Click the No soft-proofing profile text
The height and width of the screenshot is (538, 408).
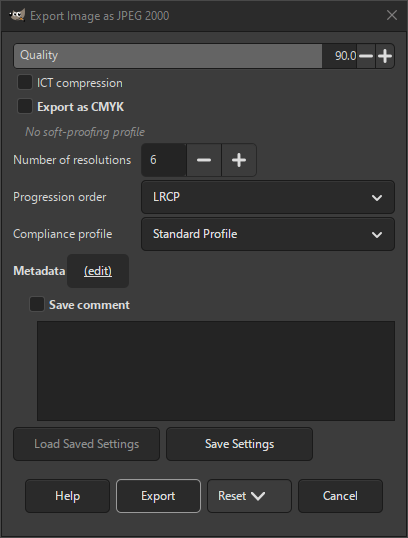85,132
